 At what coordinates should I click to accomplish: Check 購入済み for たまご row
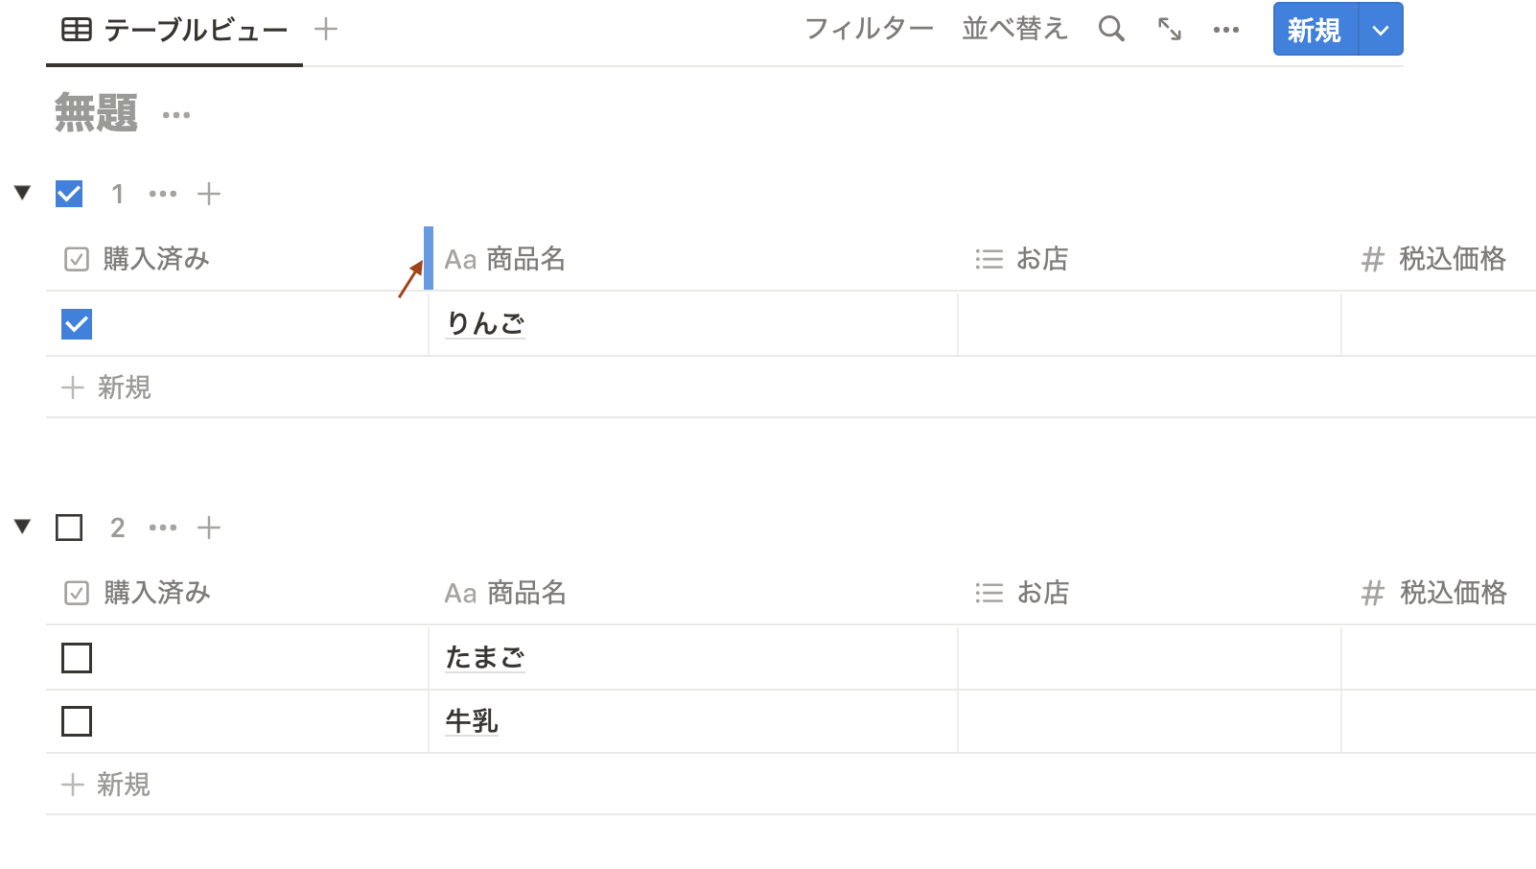point(76,658)
